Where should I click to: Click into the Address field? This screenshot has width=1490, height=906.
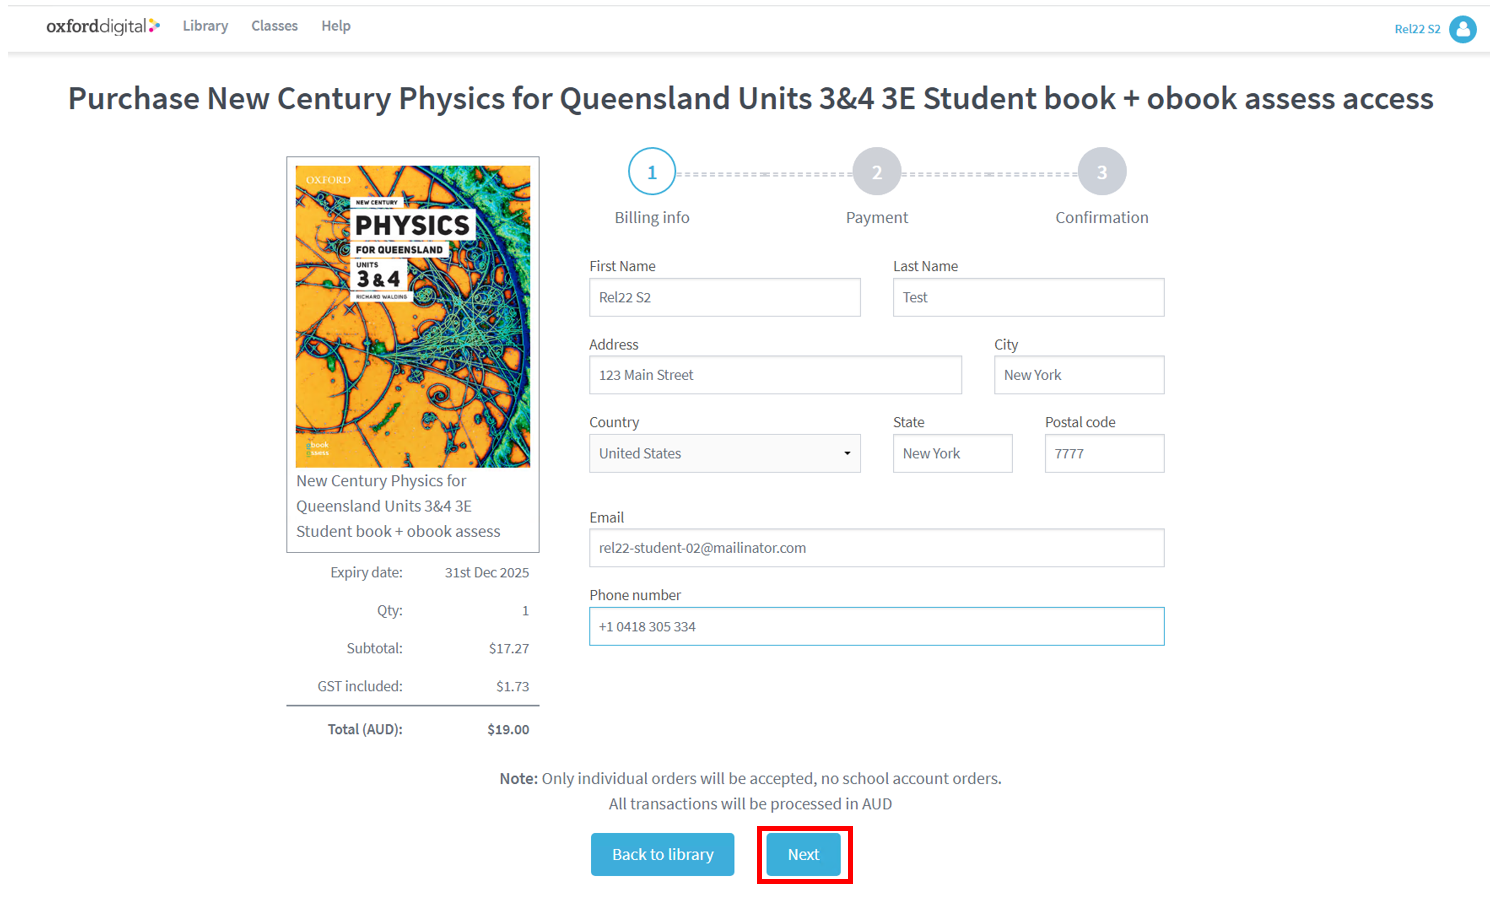click(775, 375)
